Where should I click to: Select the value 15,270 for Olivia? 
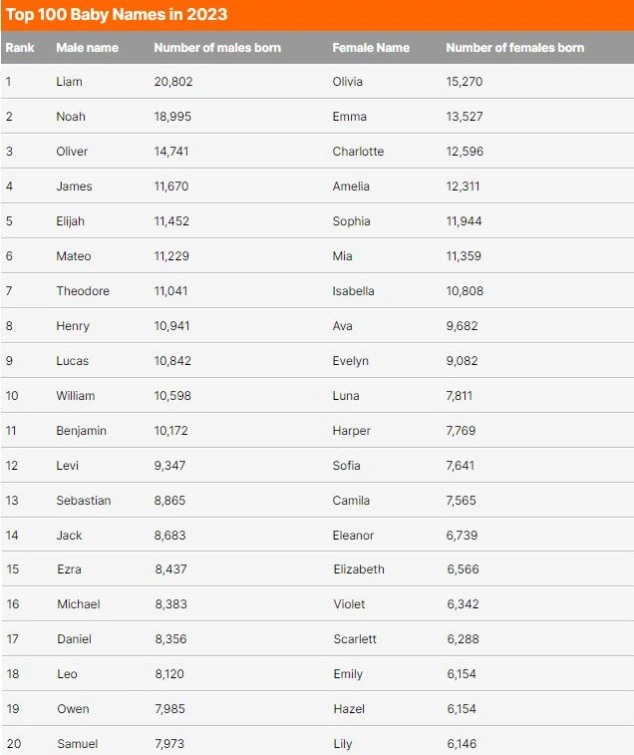464,82
